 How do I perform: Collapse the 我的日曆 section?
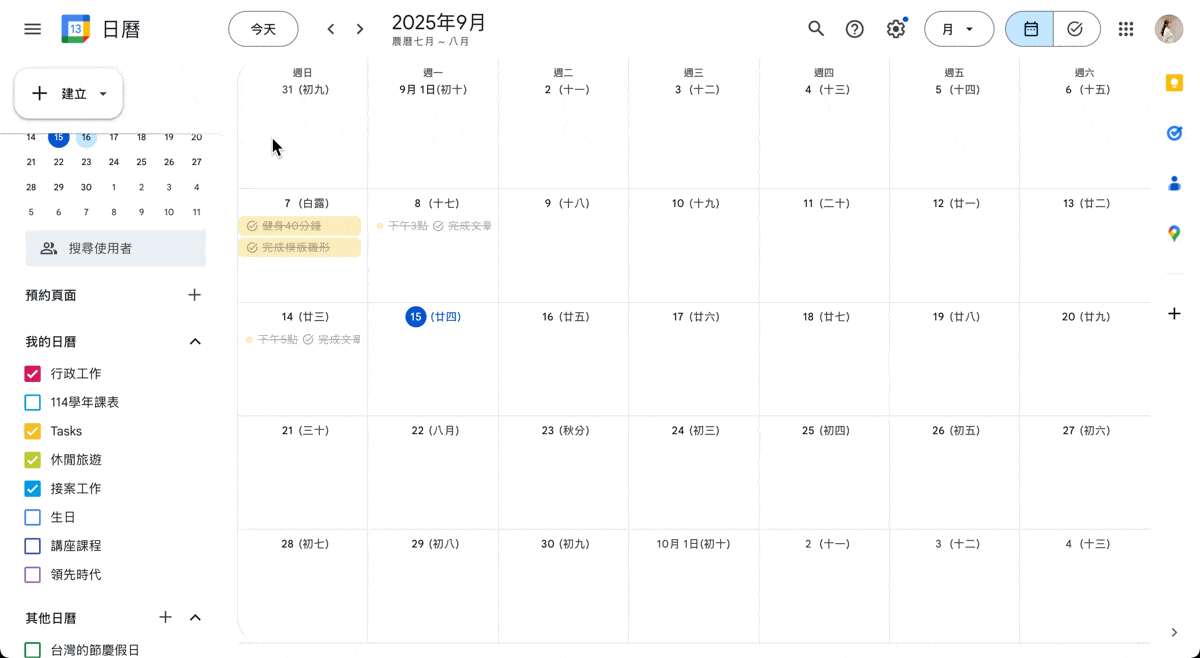pos(195,342)
